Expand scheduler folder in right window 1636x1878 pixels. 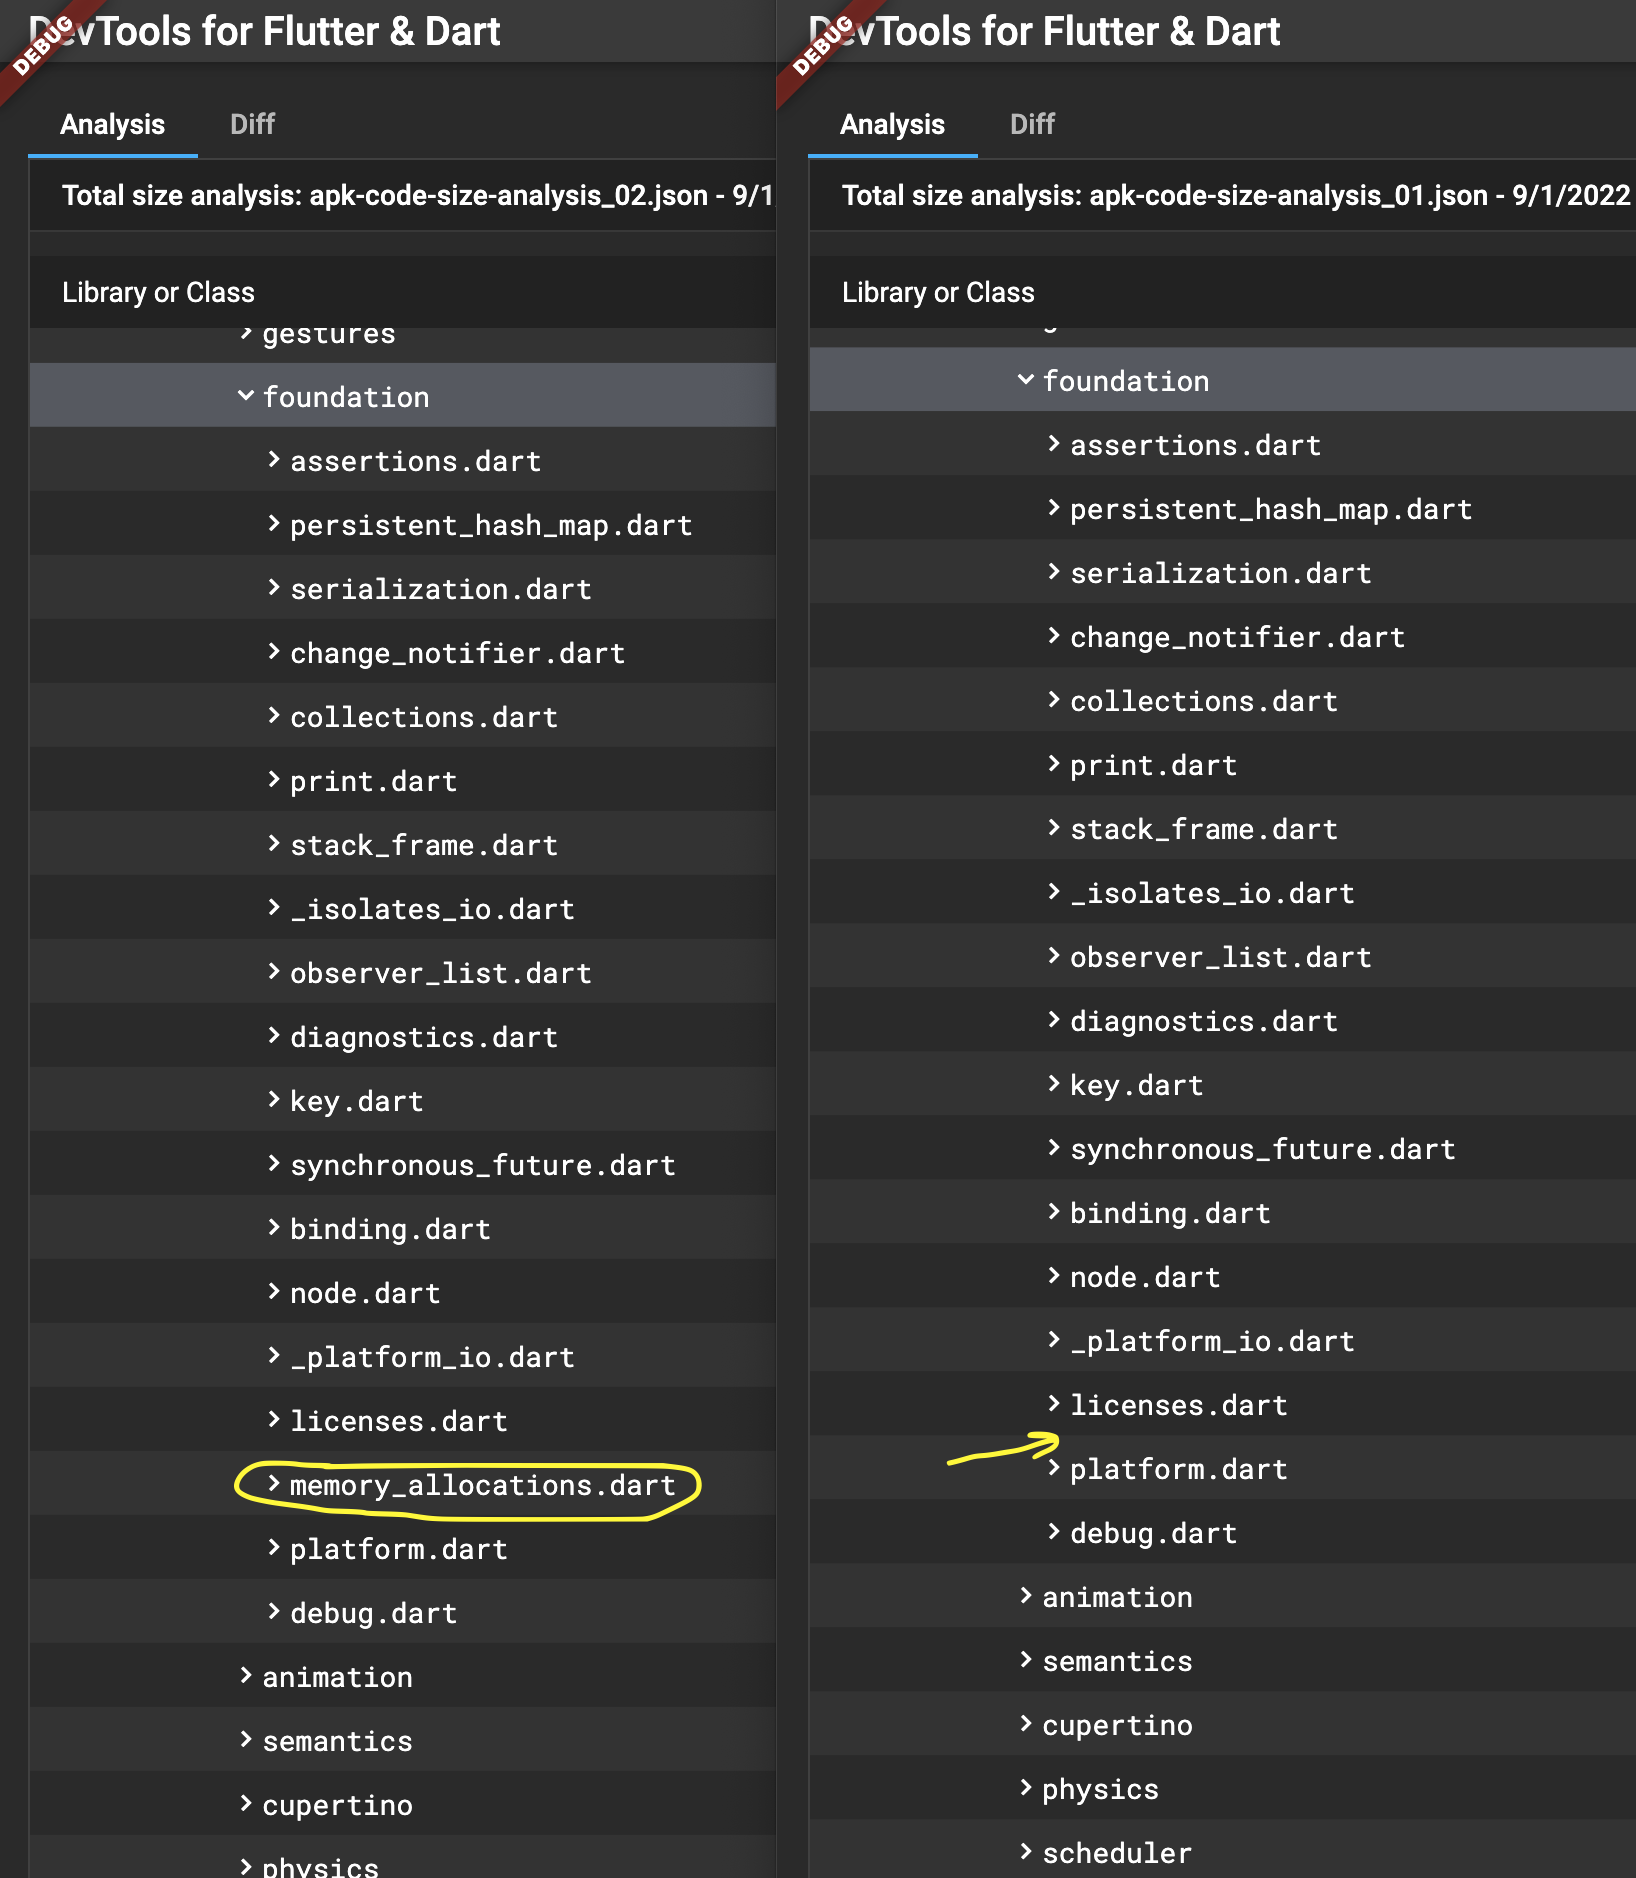(x=1026, y=1852)
